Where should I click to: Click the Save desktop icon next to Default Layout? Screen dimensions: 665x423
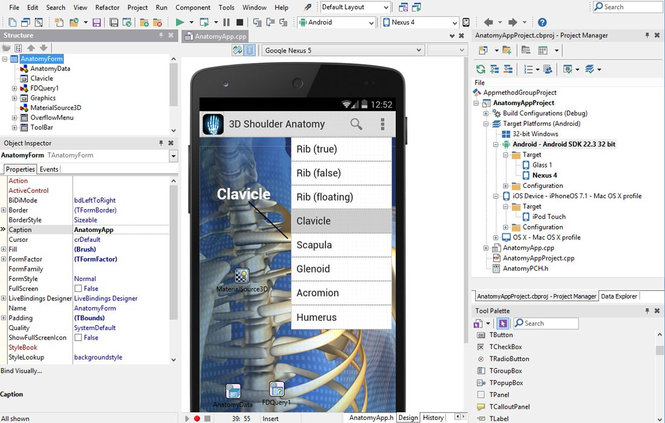click(403, 7)
